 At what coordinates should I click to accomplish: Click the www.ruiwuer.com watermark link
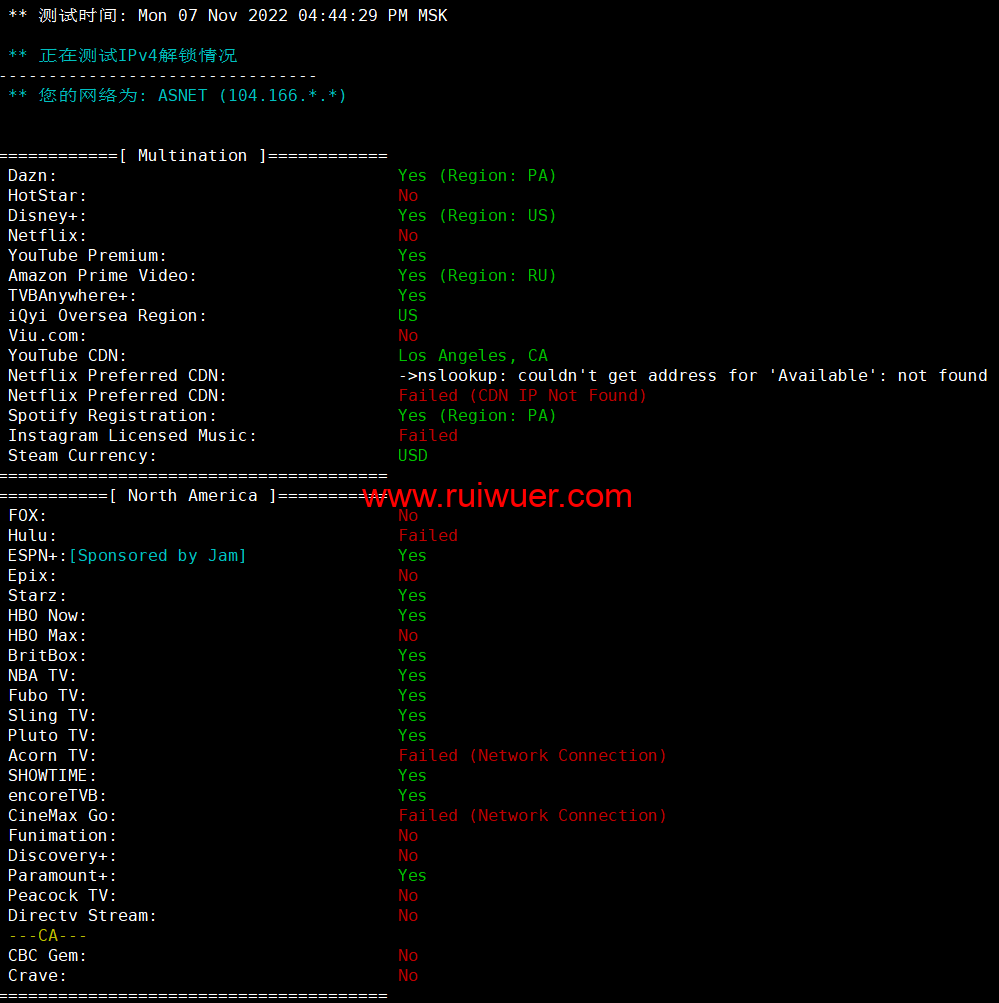(x=497, y=496)
